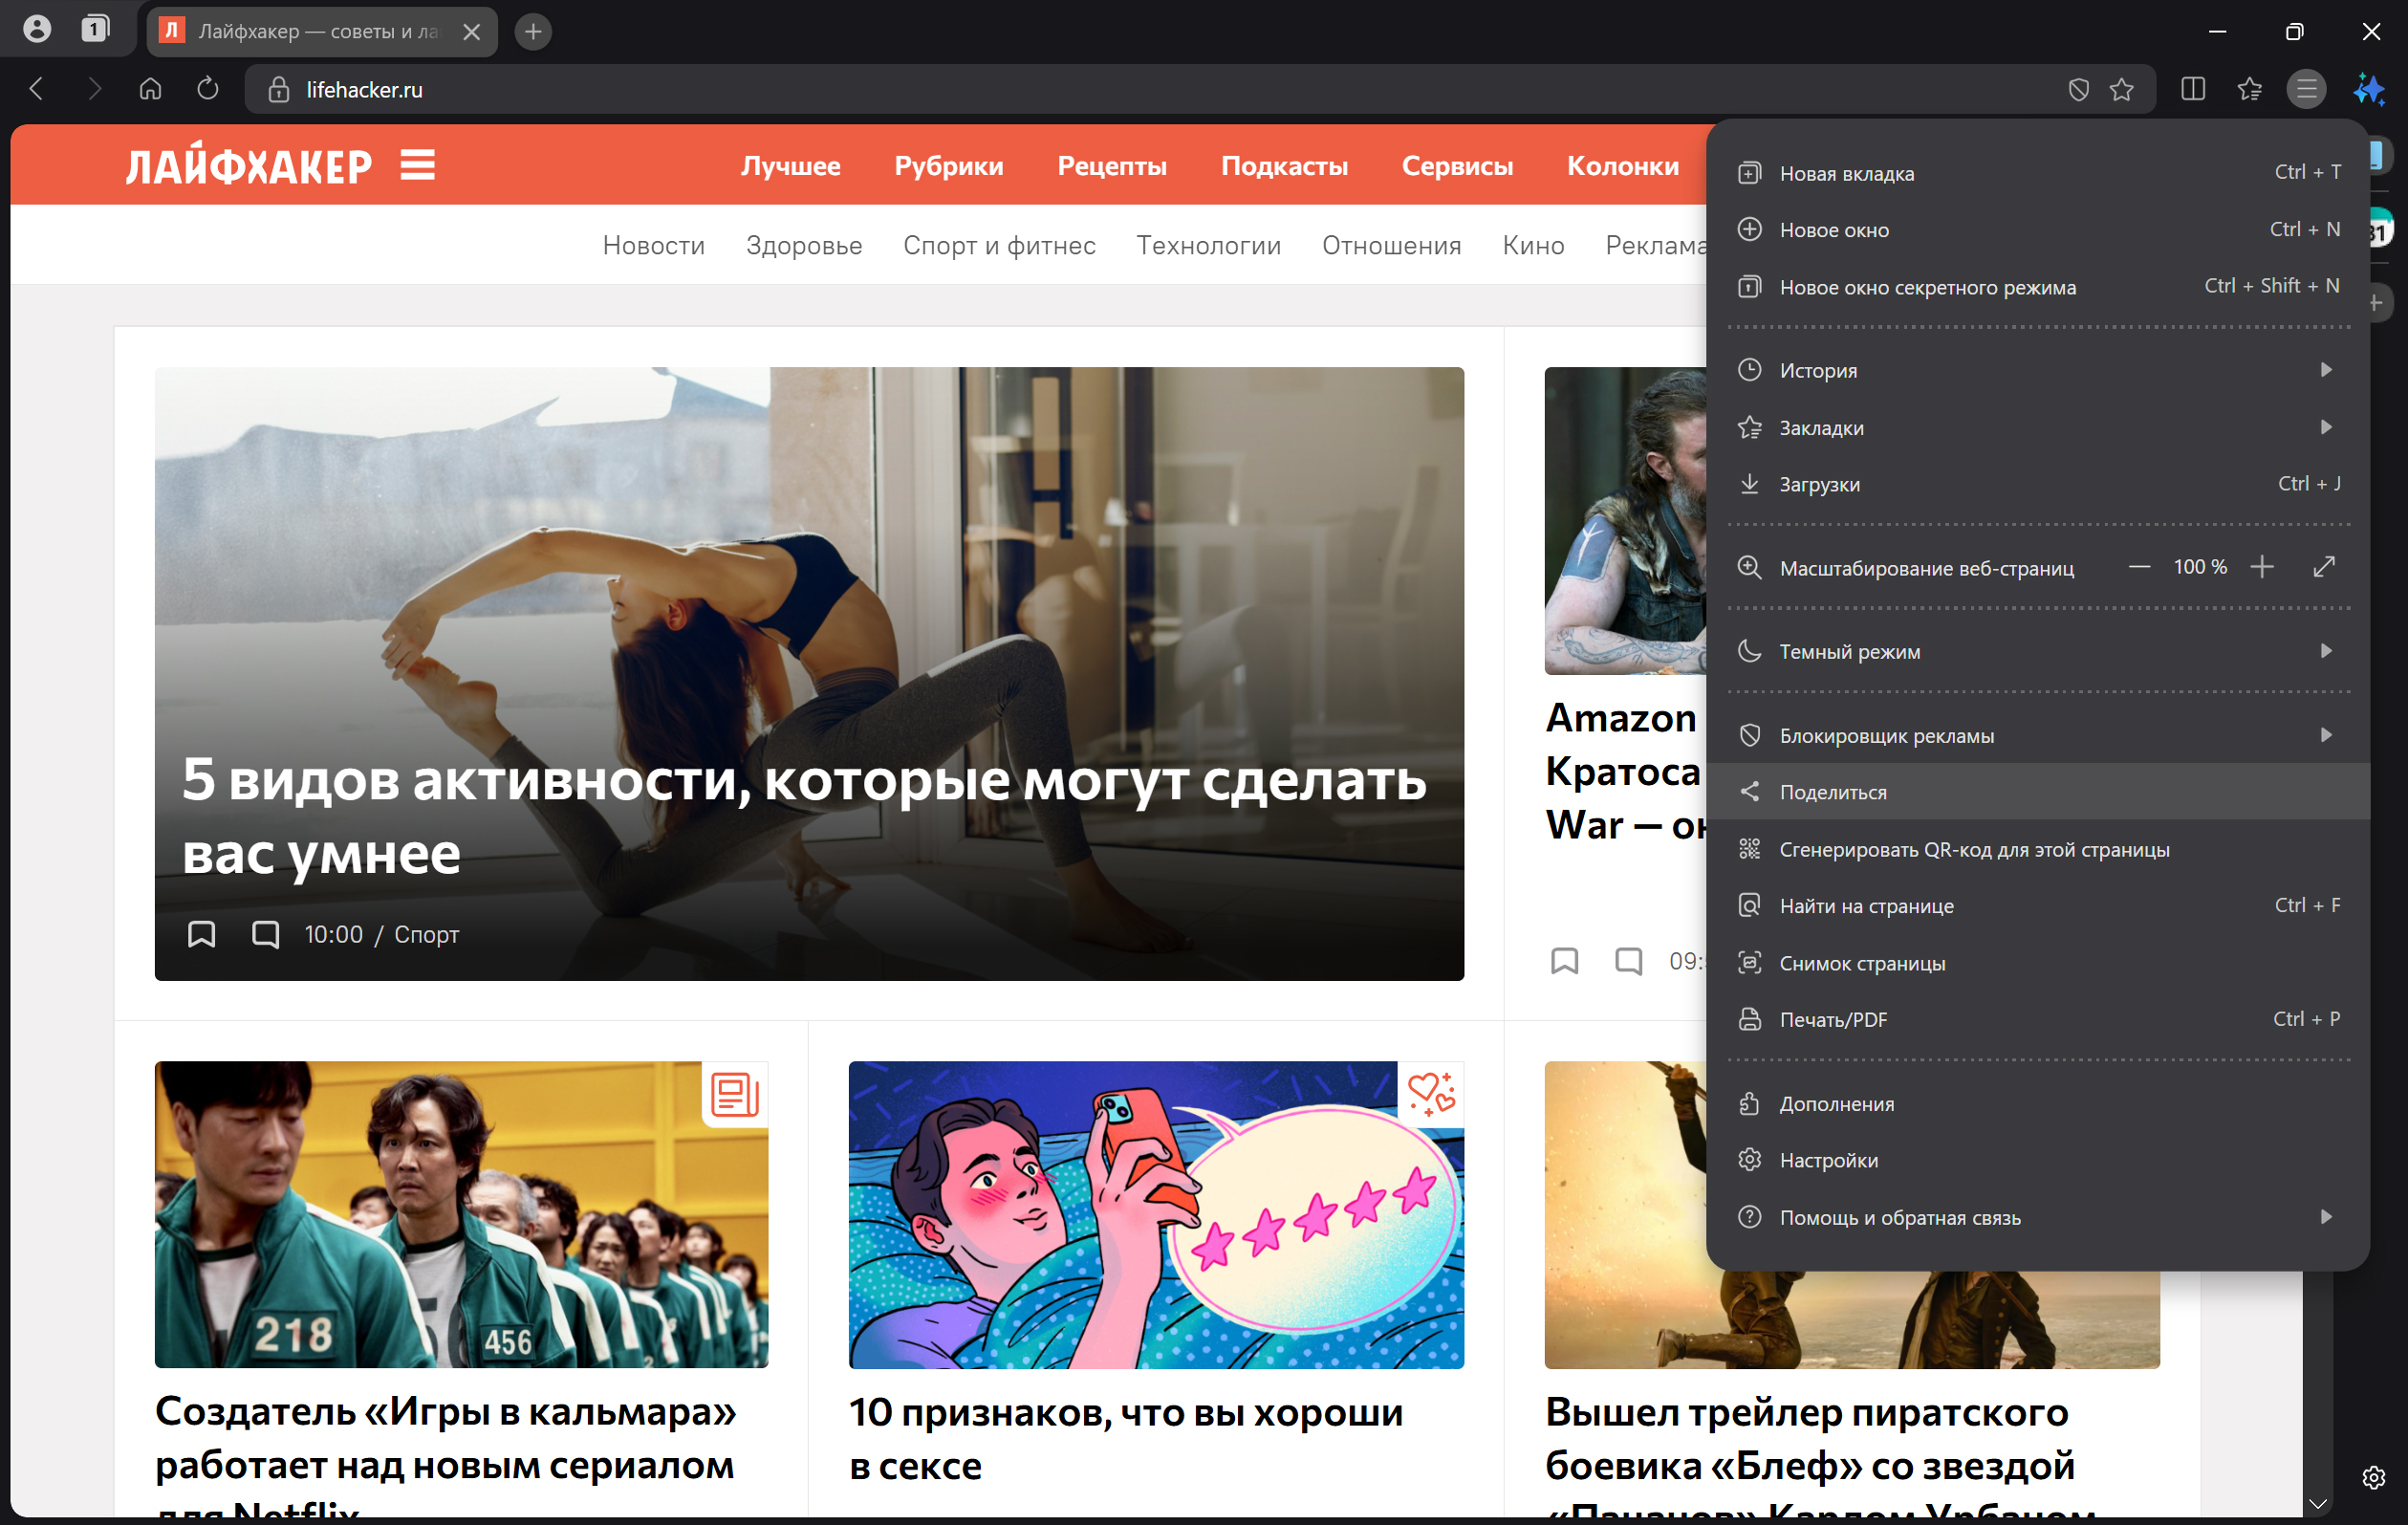2408x1525 pixels.
Task: Expand the Закладки submenu
Action: coord(1821,427)
